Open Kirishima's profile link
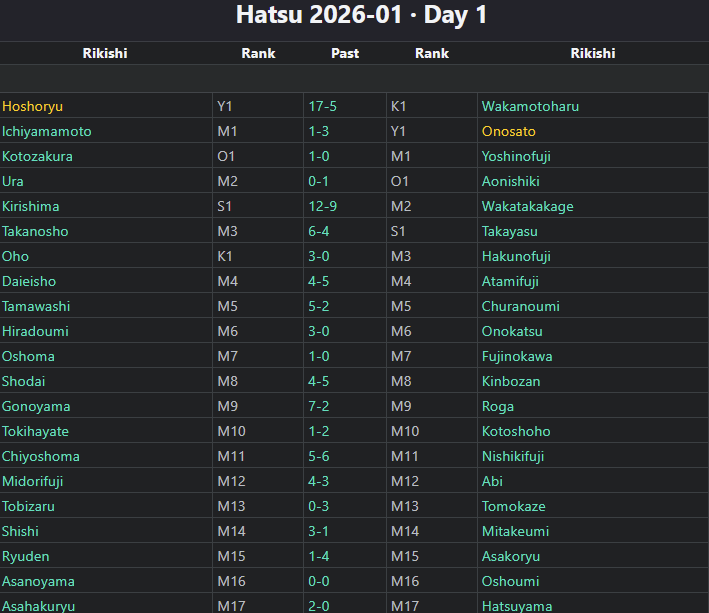The height and width of the screenshot is (613, 709). tap(30, 206)
